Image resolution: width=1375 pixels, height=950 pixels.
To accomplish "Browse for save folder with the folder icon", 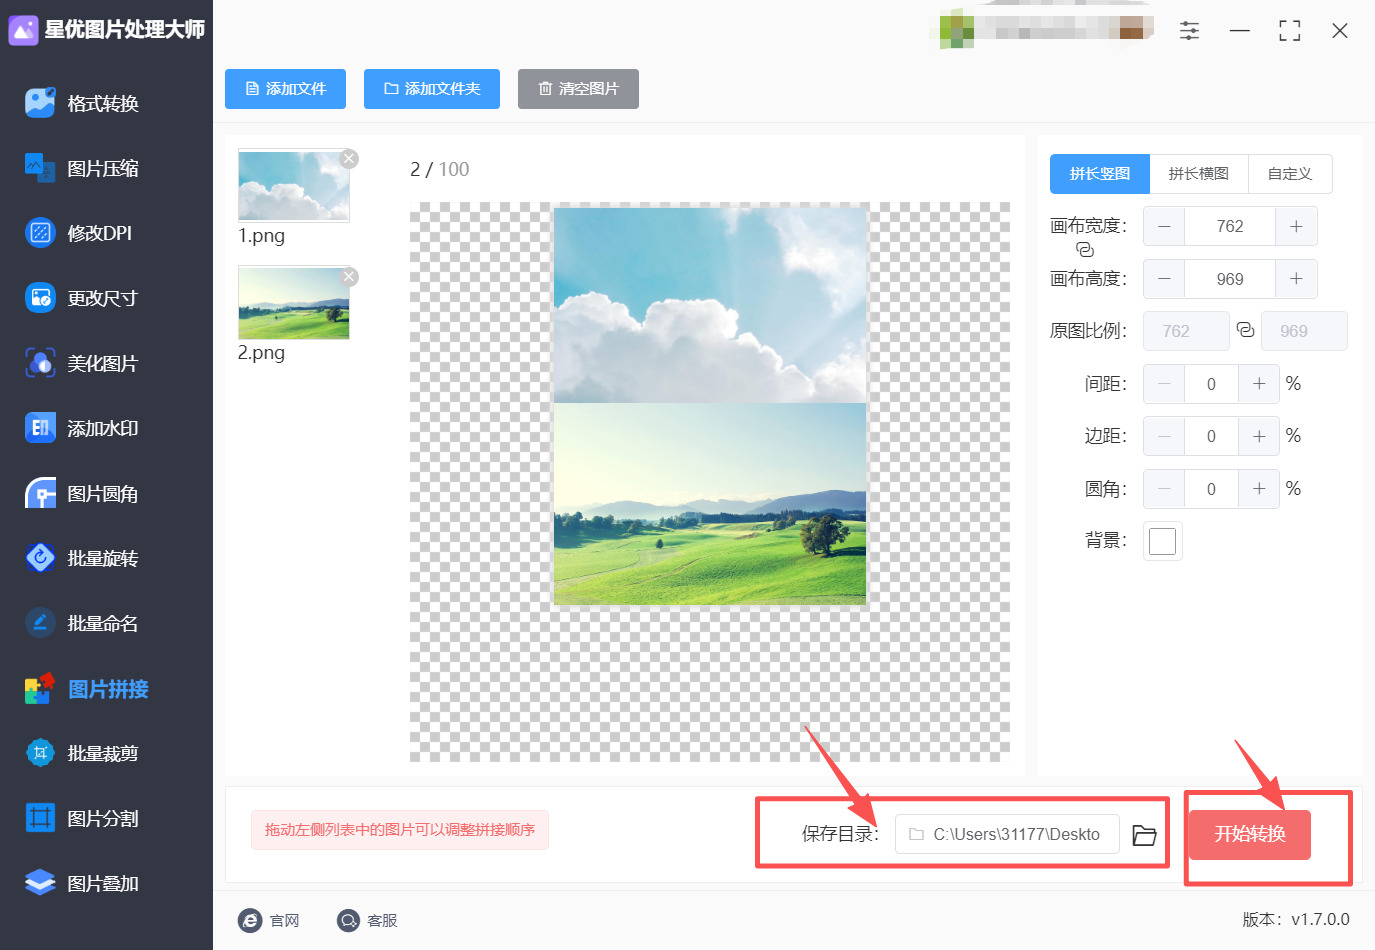I will 1144,835.
